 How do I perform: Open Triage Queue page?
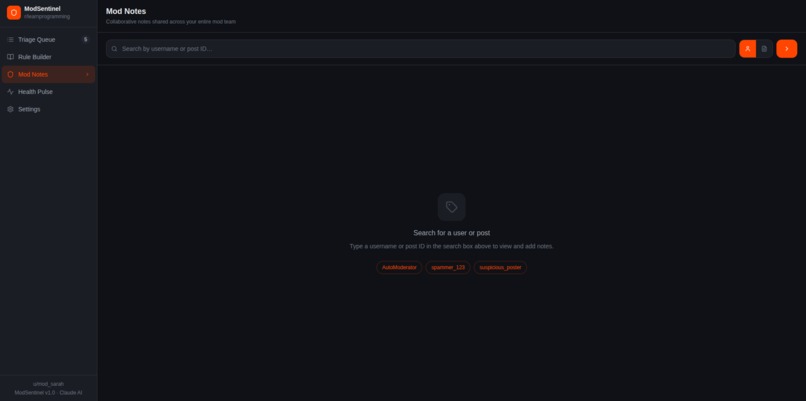click(x=48, y=40)
